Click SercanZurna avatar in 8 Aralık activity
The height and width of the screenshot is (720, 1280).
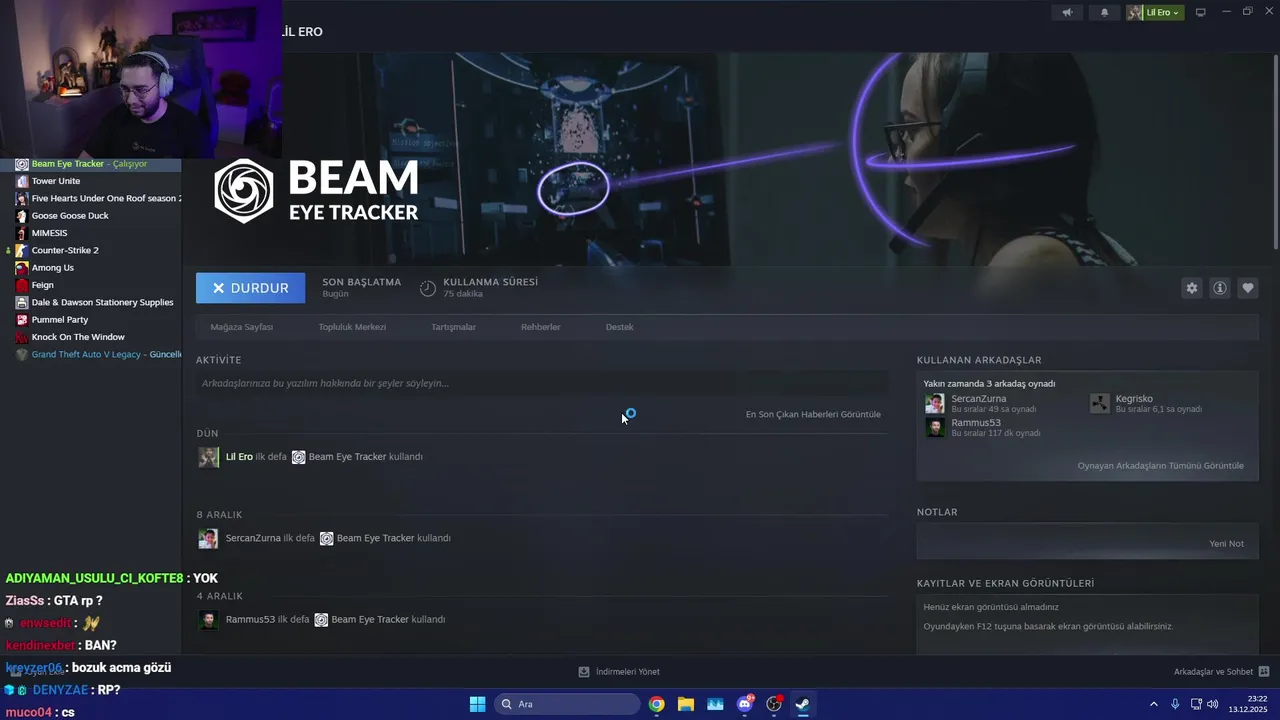[208, 538]
